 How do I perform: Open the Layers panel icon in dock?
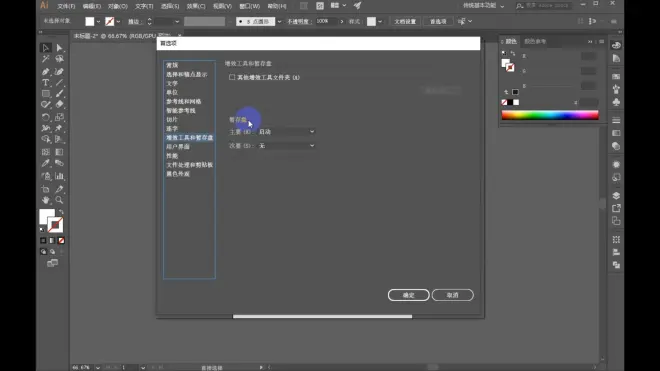click(x=616, y=195)
